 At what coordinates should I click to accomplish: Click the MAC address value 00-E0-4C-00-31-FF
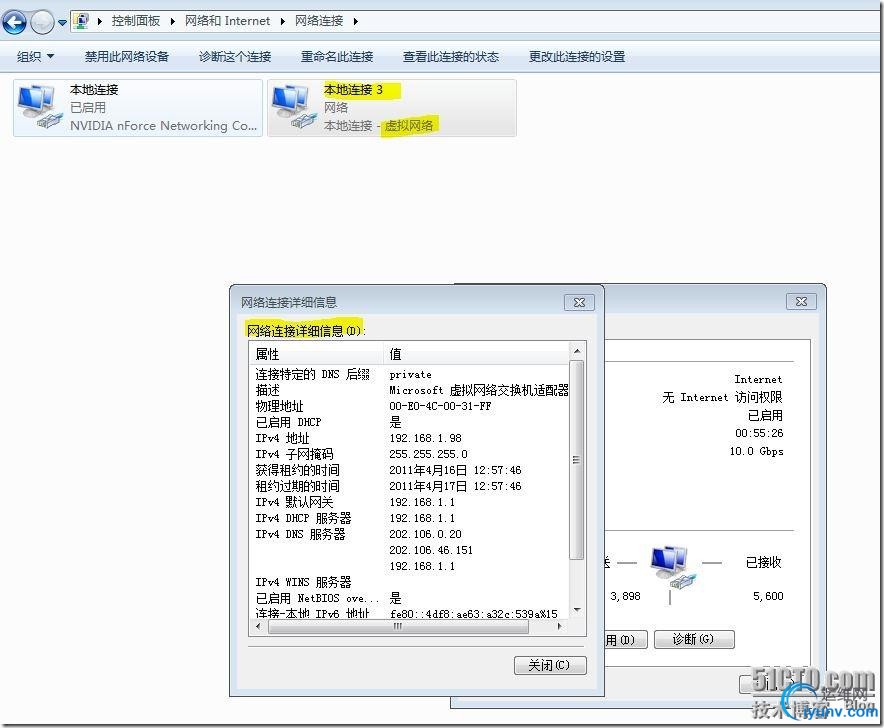[440, 406]
